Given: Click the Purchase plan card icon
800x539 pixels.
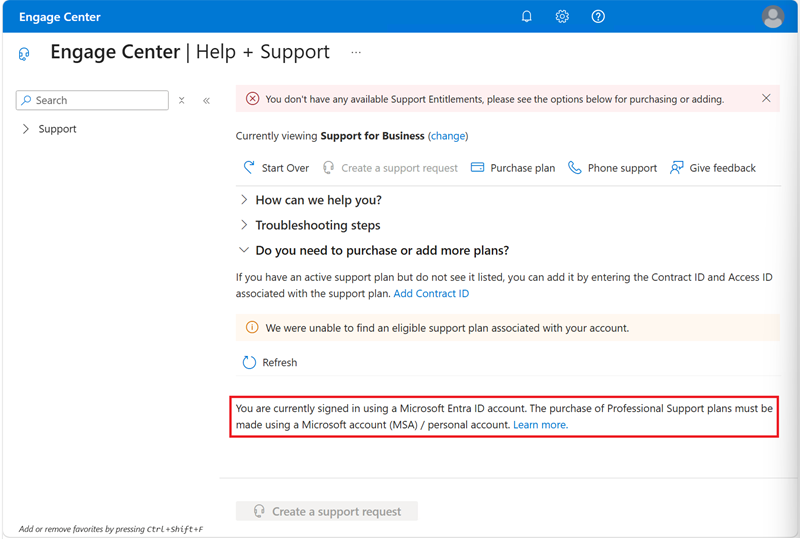Looking at the screenshot, I should pyautogui.click(x=477, y=167).
